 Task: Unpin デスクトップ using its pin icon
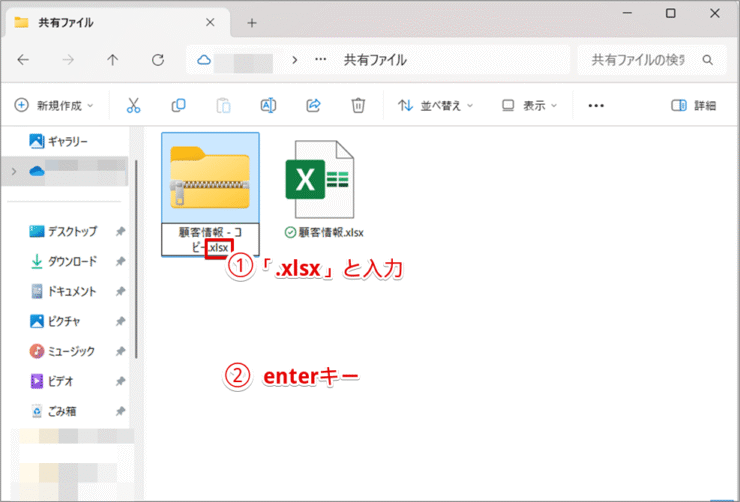coord(120,231)
